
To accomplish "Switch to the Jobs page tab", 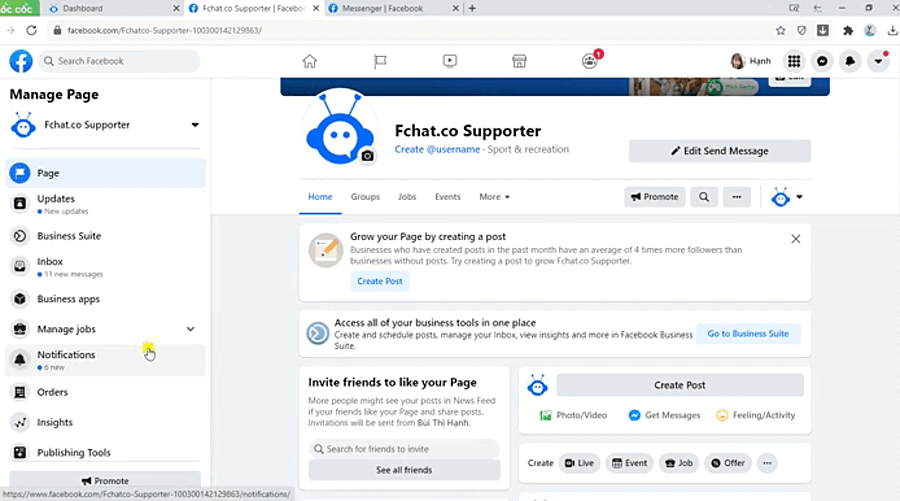I will [407, 197].
